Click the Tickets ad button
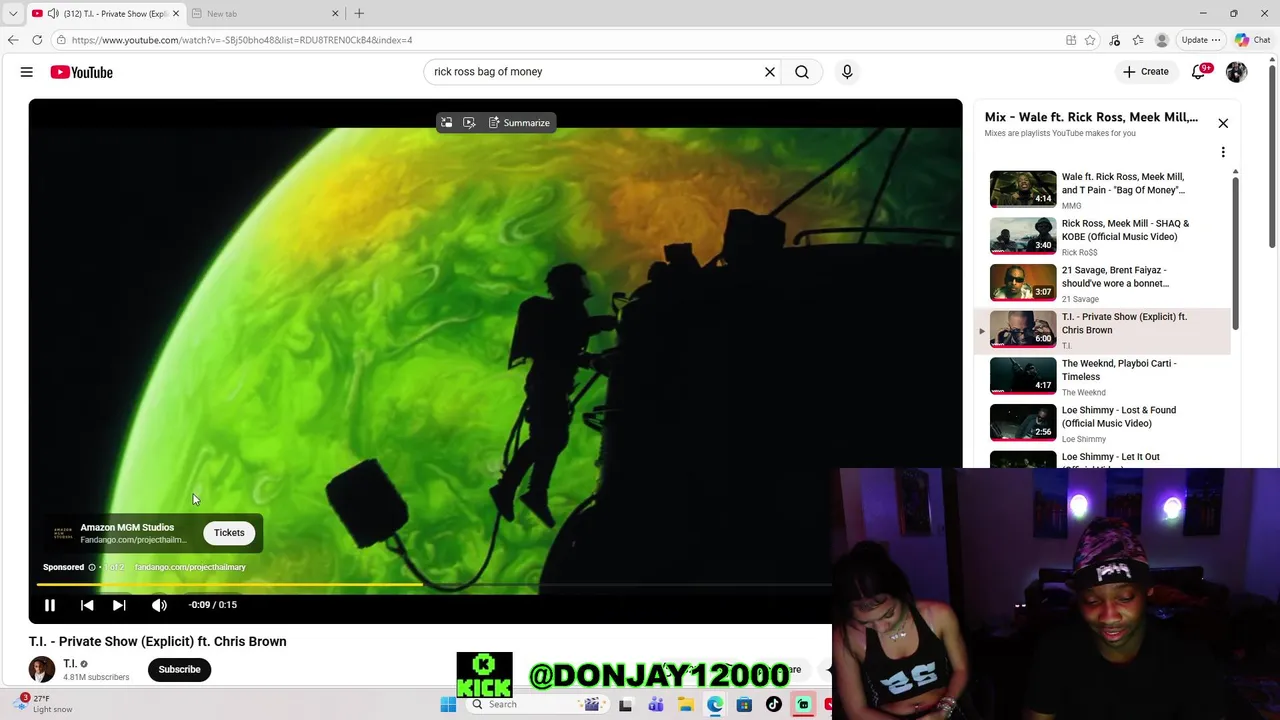 pyautogui.click(x=229, y=533)
